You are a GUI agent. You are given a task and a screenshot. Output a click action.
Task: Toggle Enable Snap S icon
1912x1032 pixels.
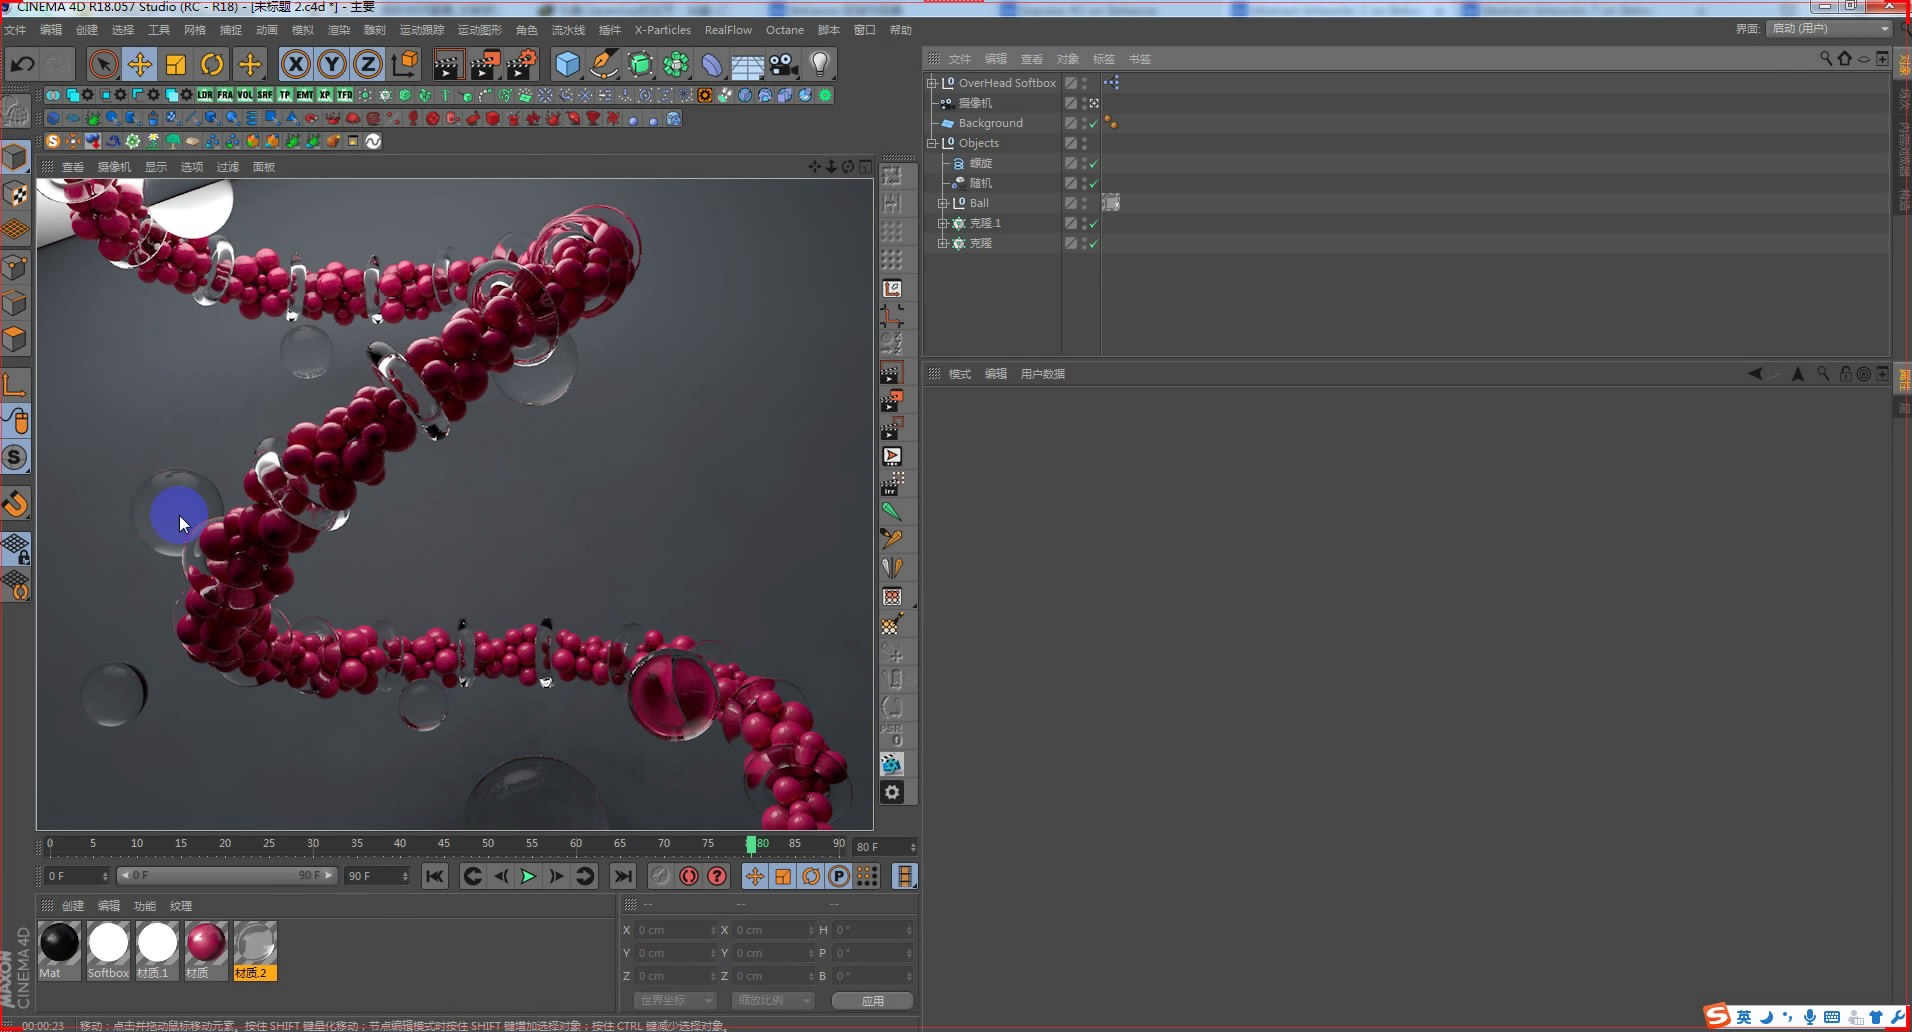(15, 457)
